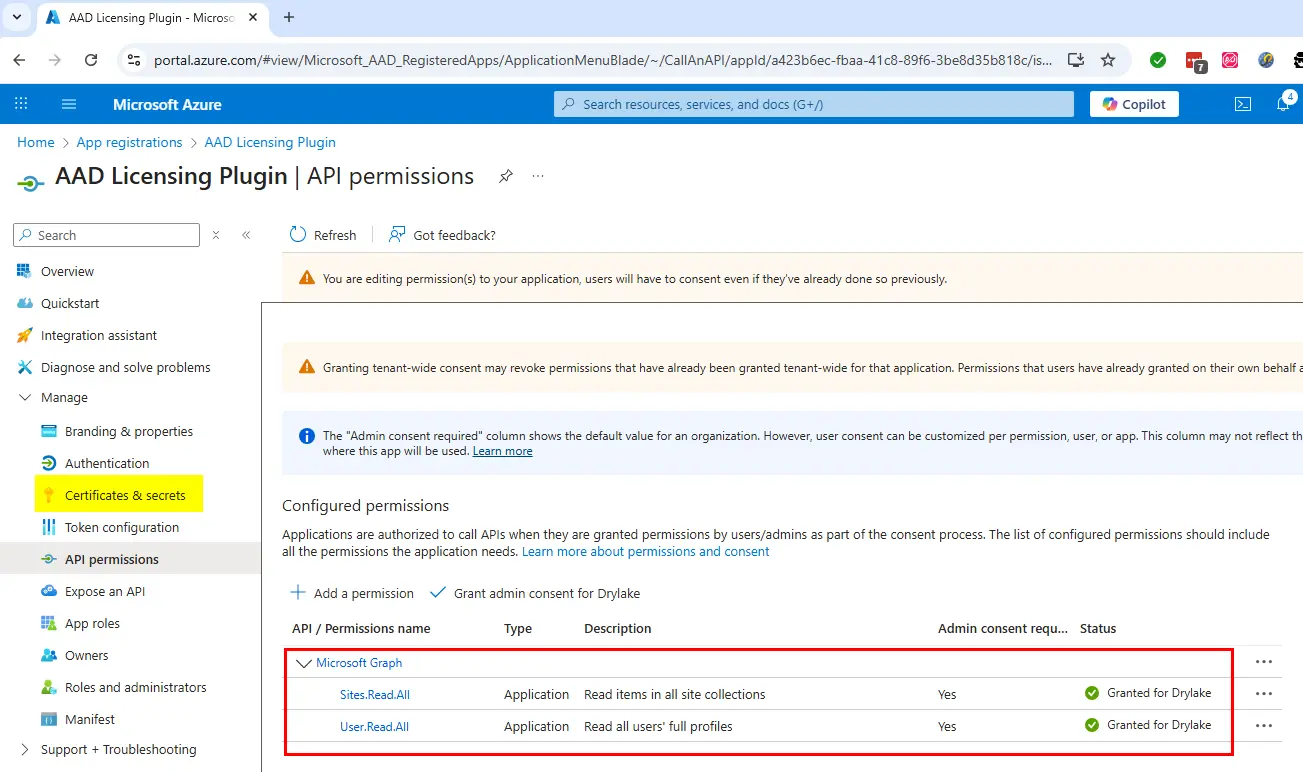1303x772 pixels.
Task: Pin the API permissions blade
Action: (506, 177)
